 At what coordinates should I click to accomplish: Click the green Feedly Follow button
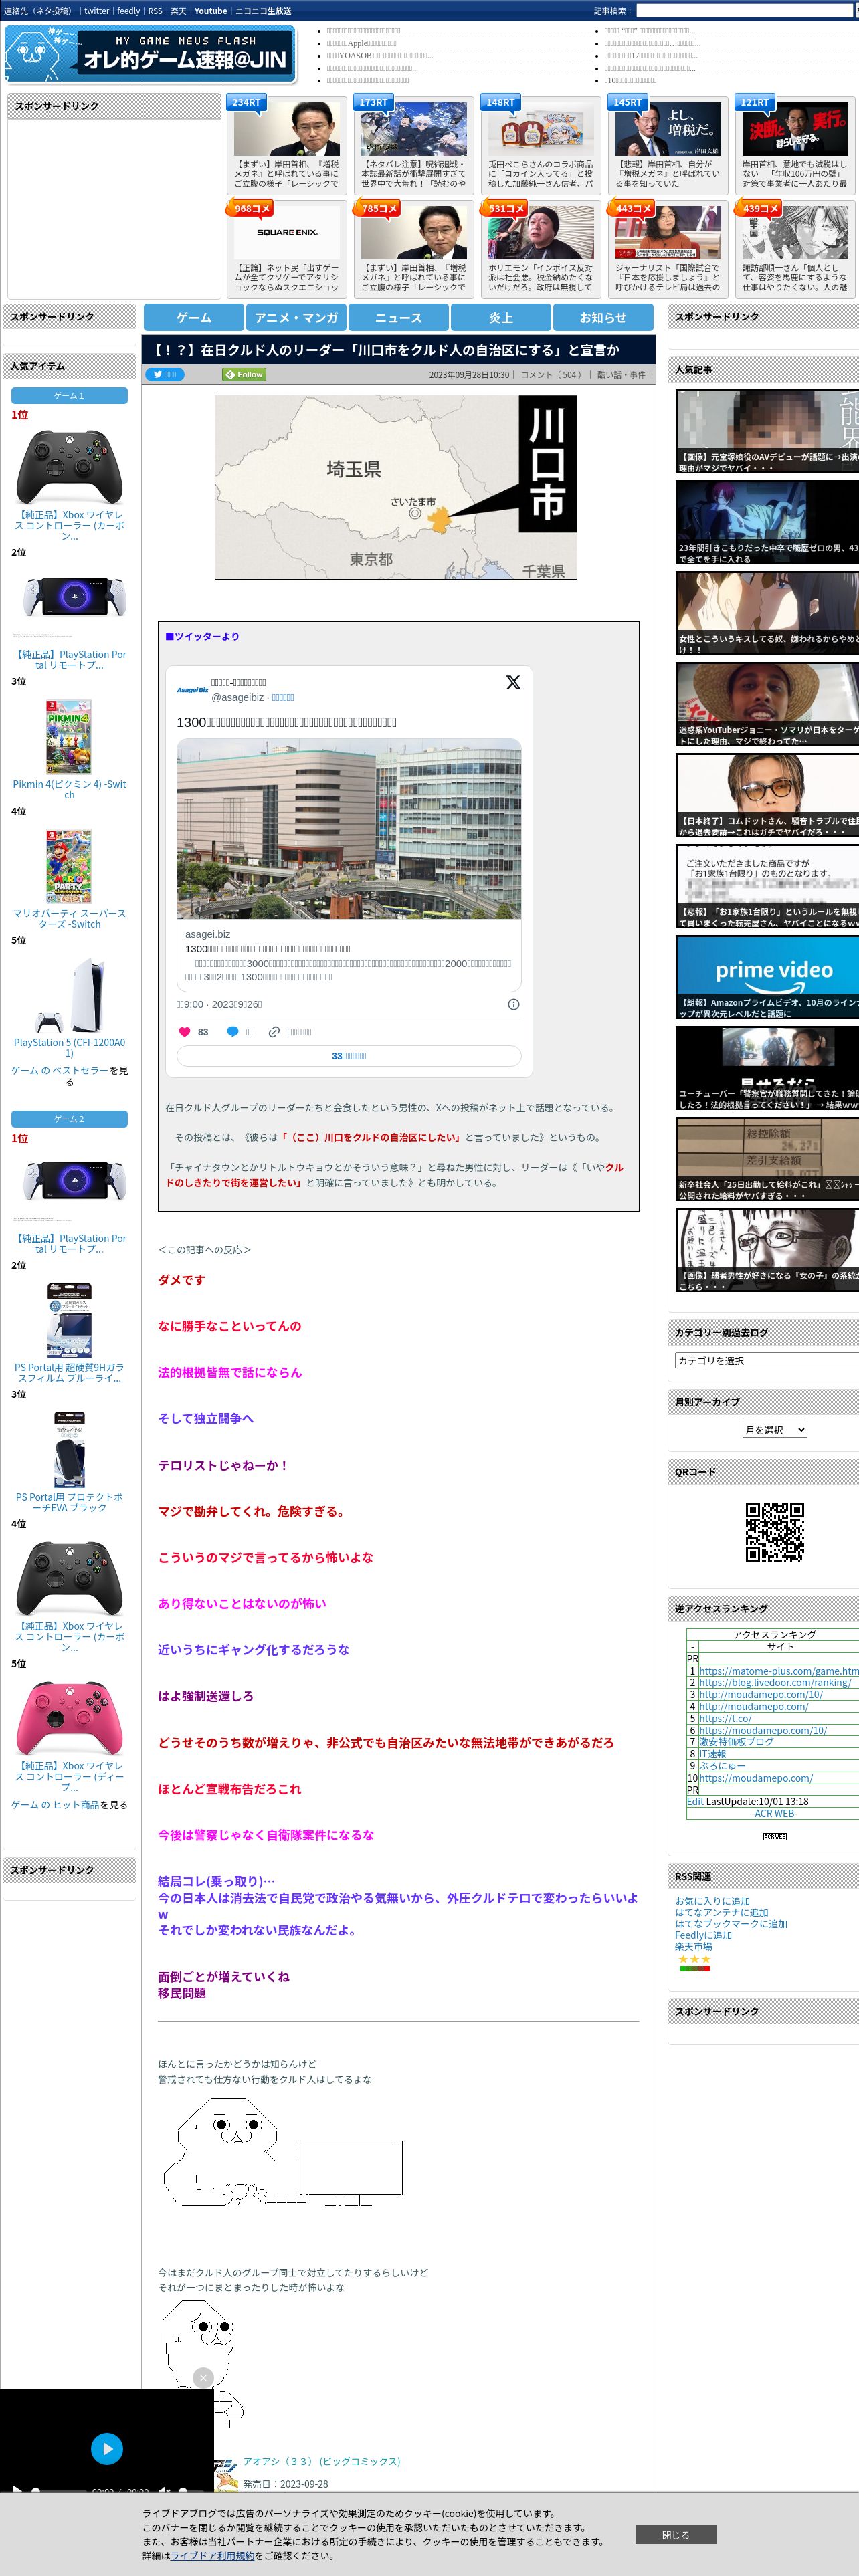(244, 374)
